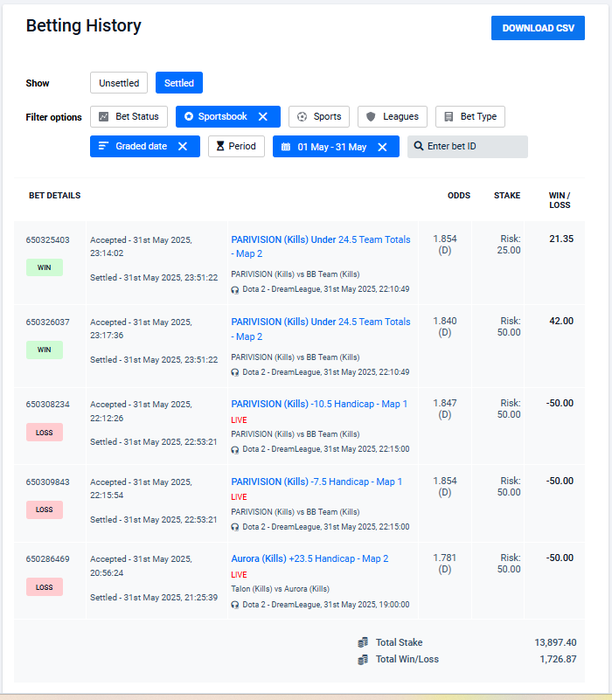Open the Bet Status filter
The width and height of the screenshot is (612, 700).
[x=129, y=117]
